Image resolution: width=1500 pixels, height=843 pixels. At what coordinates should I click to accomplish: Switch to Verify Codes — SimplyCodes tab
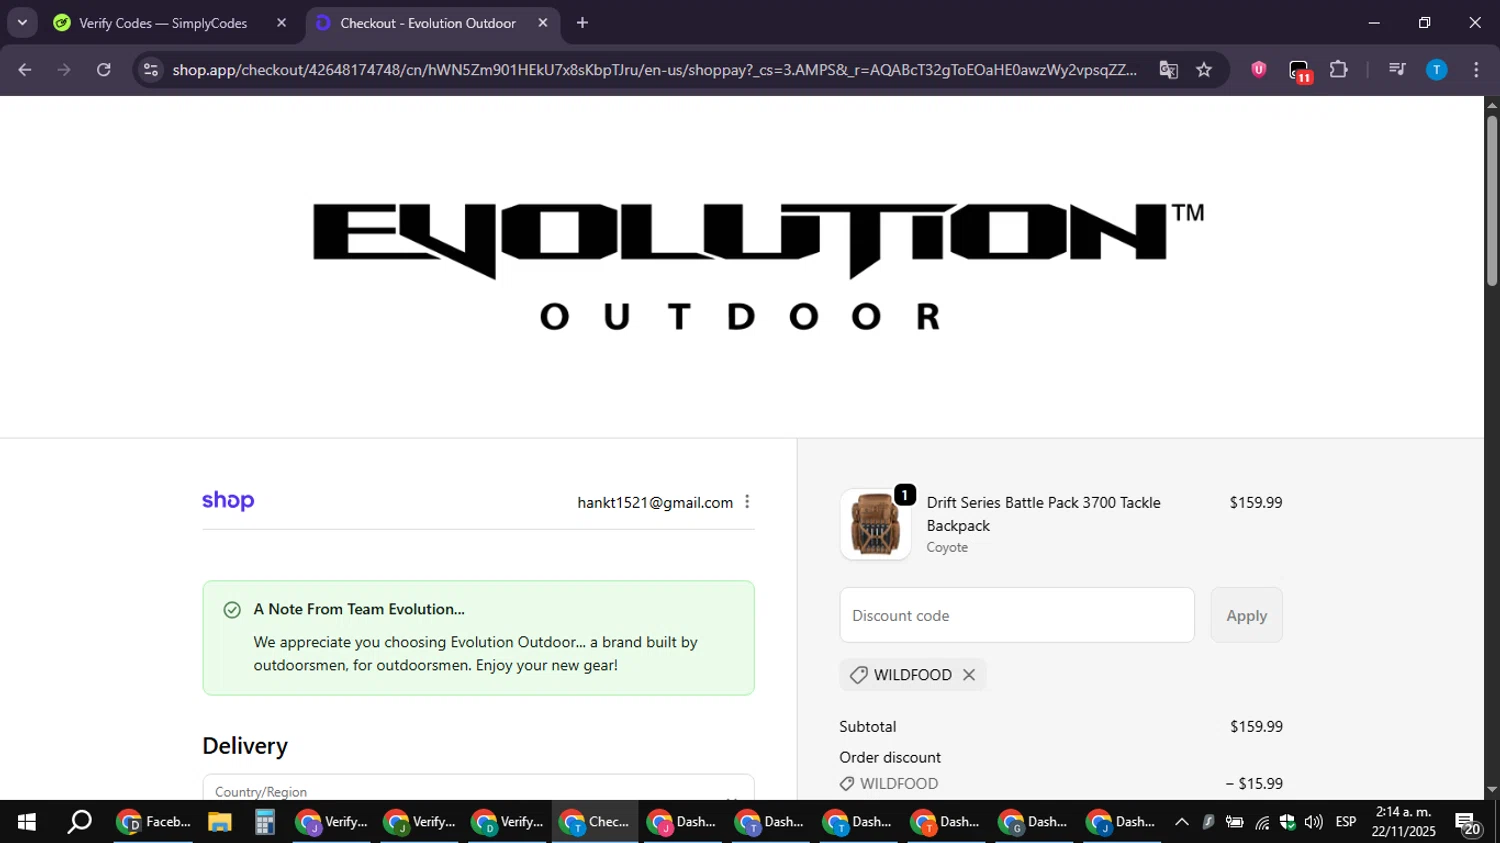coord(163,23)
